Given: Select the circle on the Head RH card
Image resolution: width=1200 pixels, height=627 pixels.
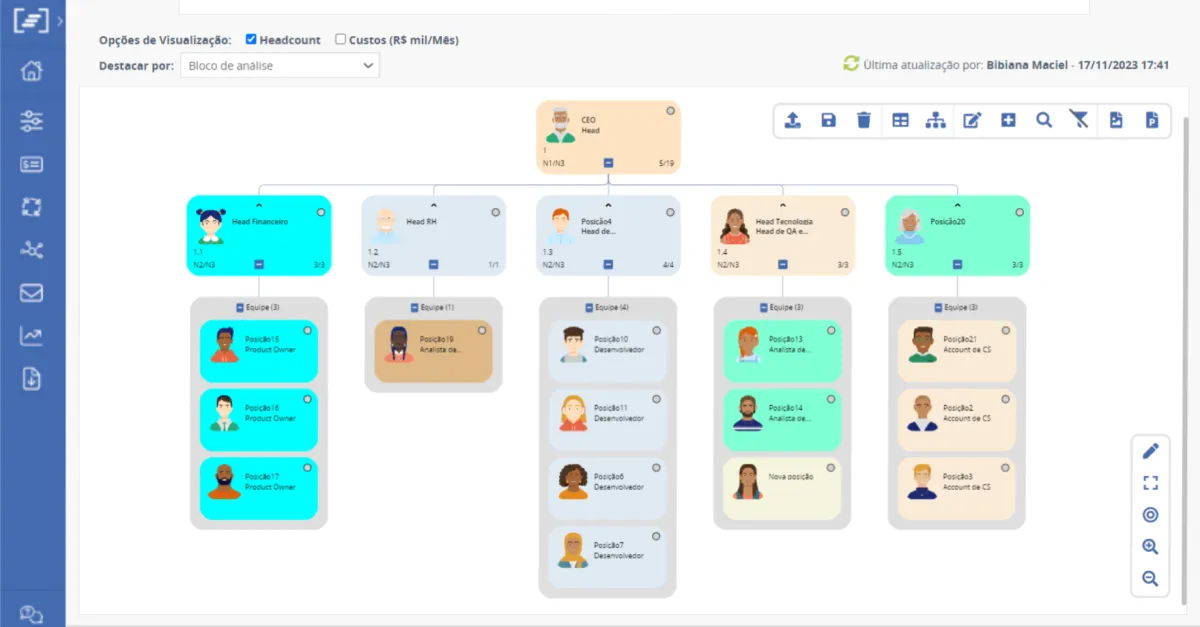Looking at the screenshot, I should point(495,212).
